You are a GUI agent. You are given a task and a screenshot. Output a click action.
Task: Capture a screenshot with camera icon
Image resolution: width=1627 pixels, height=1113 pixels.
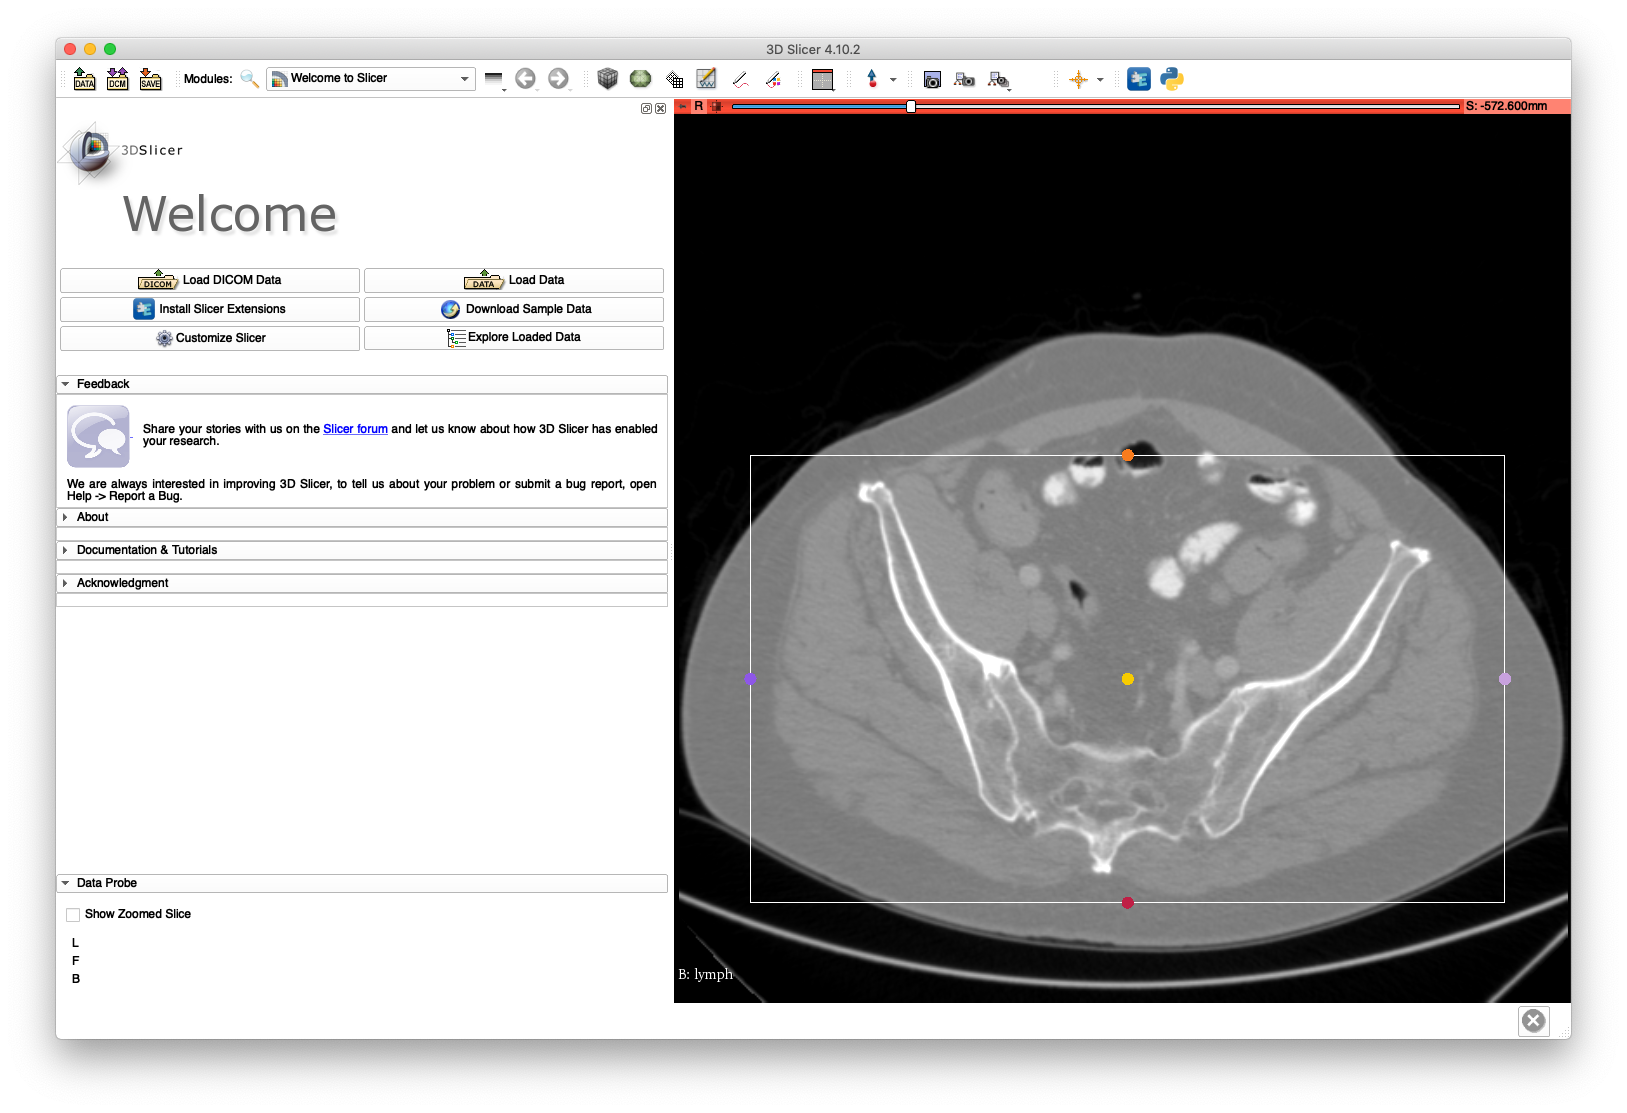[932, 79]
